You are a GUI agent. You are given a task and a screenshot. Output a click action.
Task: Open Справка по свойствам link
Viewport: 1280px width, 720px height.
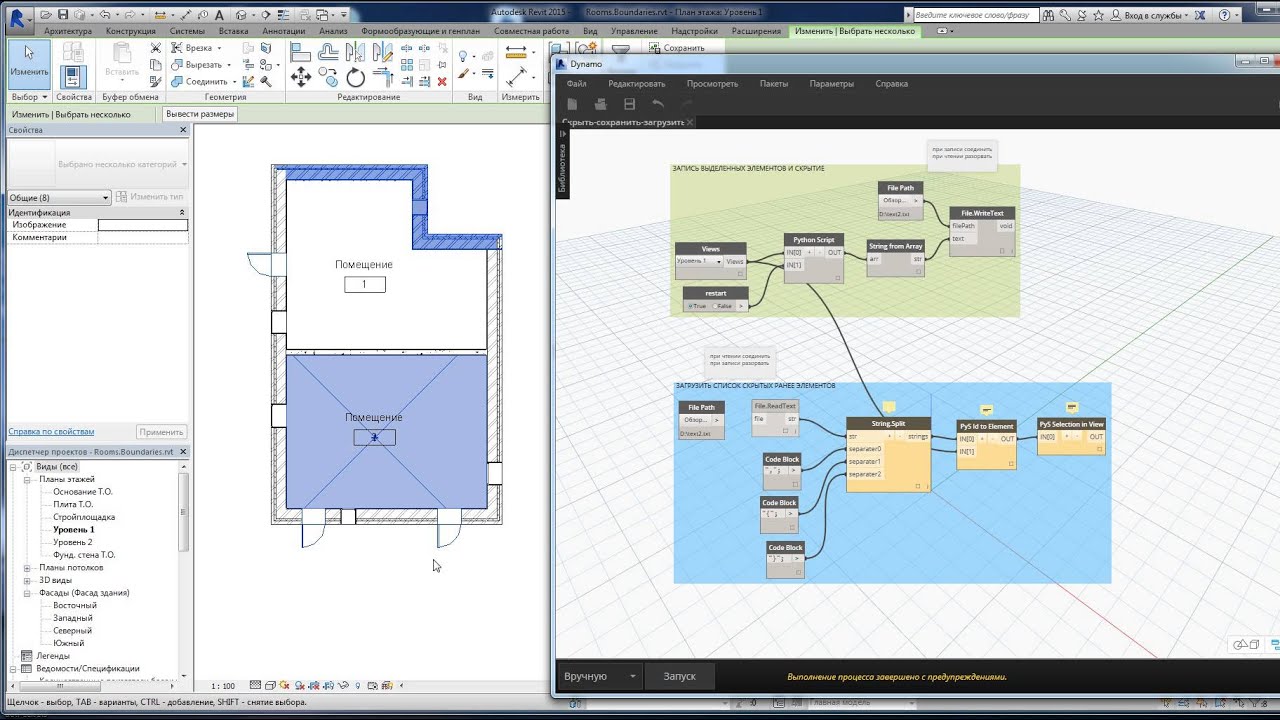(51, 432)
